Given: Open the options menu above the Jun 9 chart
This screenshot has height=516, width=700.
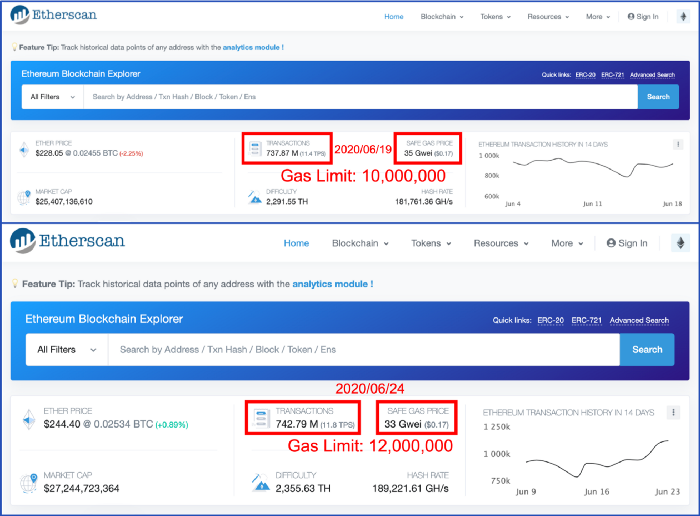Looking at the screenshot, I should pyautogui.click(x=673, y=412).
